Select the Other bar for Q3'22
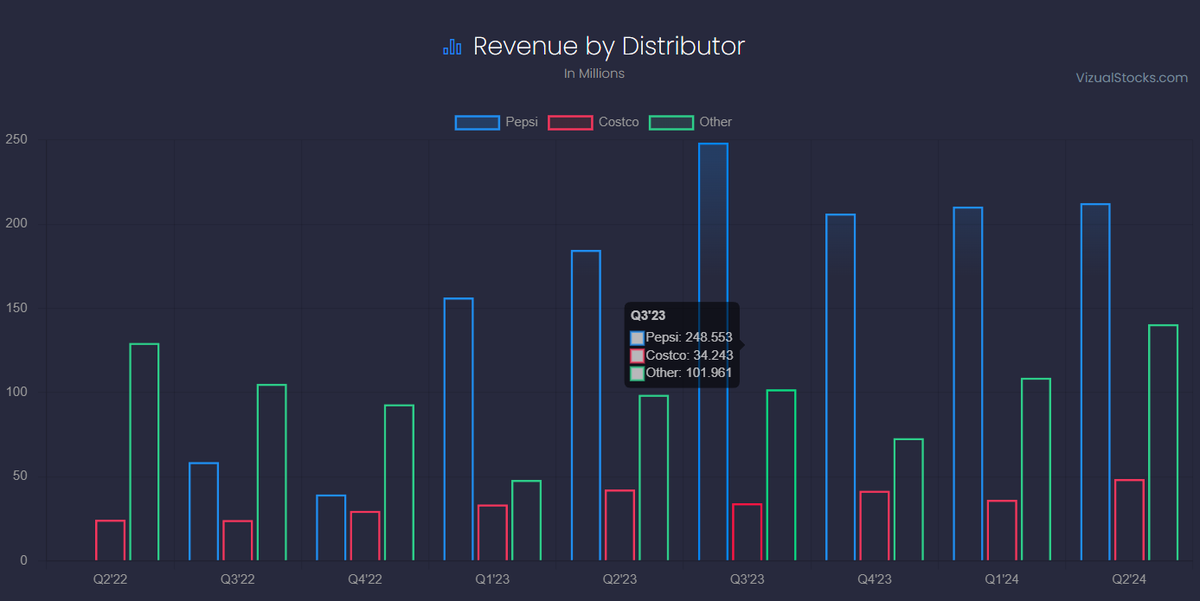The height and width of the screenshot is (601, 1200). tap(272, 473)
